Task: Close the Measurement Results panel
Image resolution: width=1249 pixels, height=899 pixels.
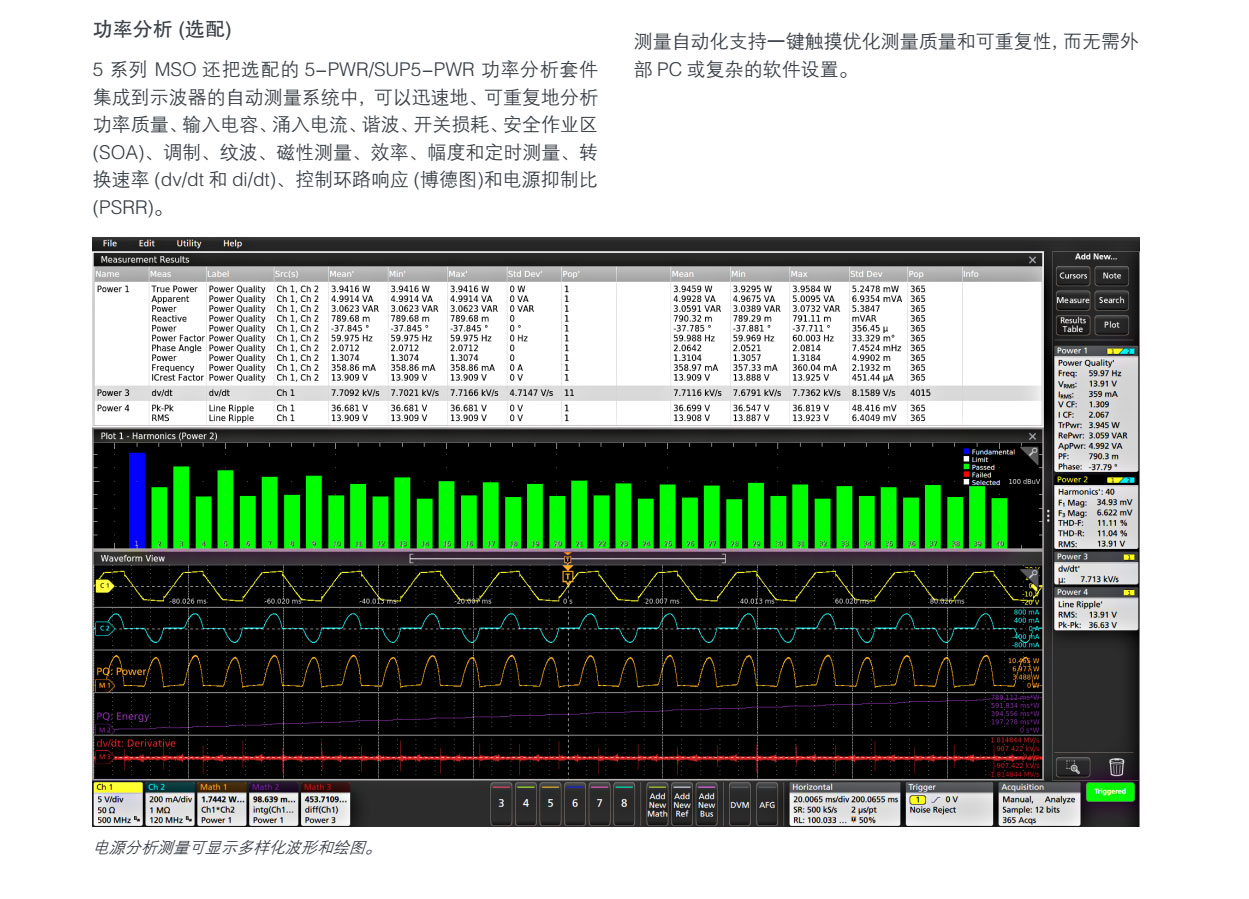Action: pos(1033,260)
